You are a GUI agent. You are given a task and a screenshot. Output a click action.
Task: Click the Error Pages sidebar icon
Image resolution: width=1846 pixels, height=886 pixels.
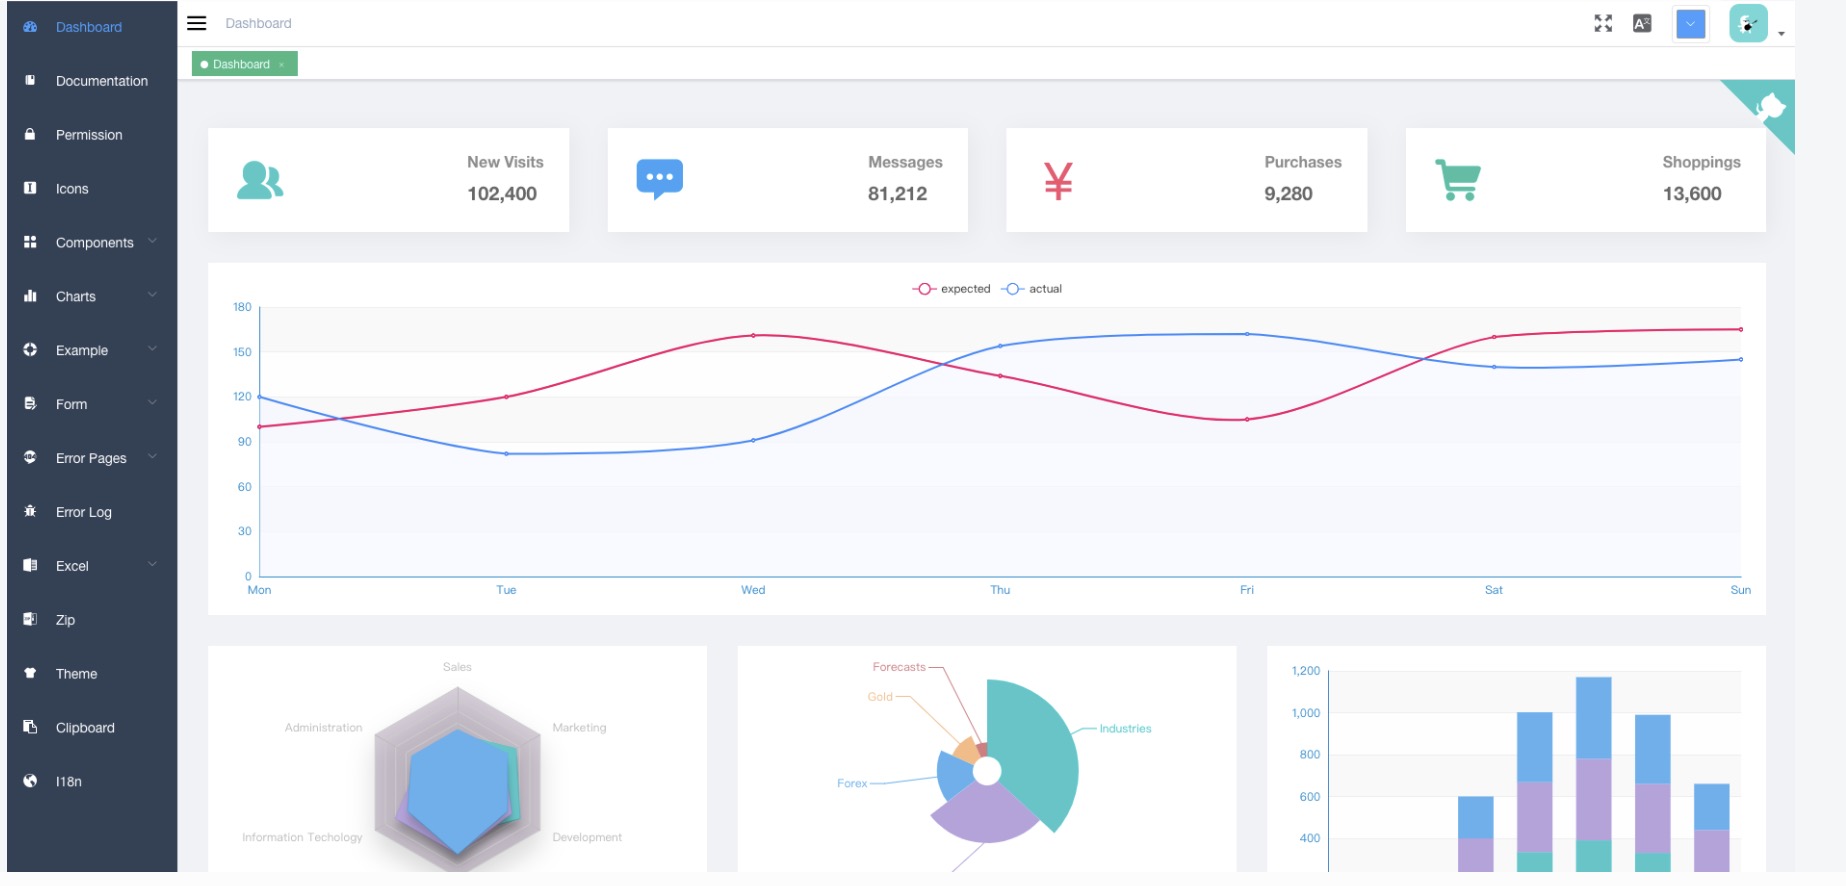pyautogui.click(x=30, y=457)
